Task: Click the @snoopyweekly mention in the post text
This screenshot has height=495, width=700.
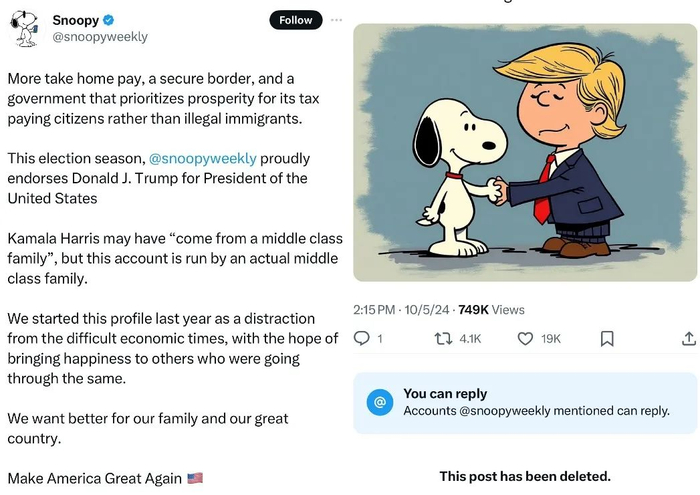Action: [x=203, y=158]
